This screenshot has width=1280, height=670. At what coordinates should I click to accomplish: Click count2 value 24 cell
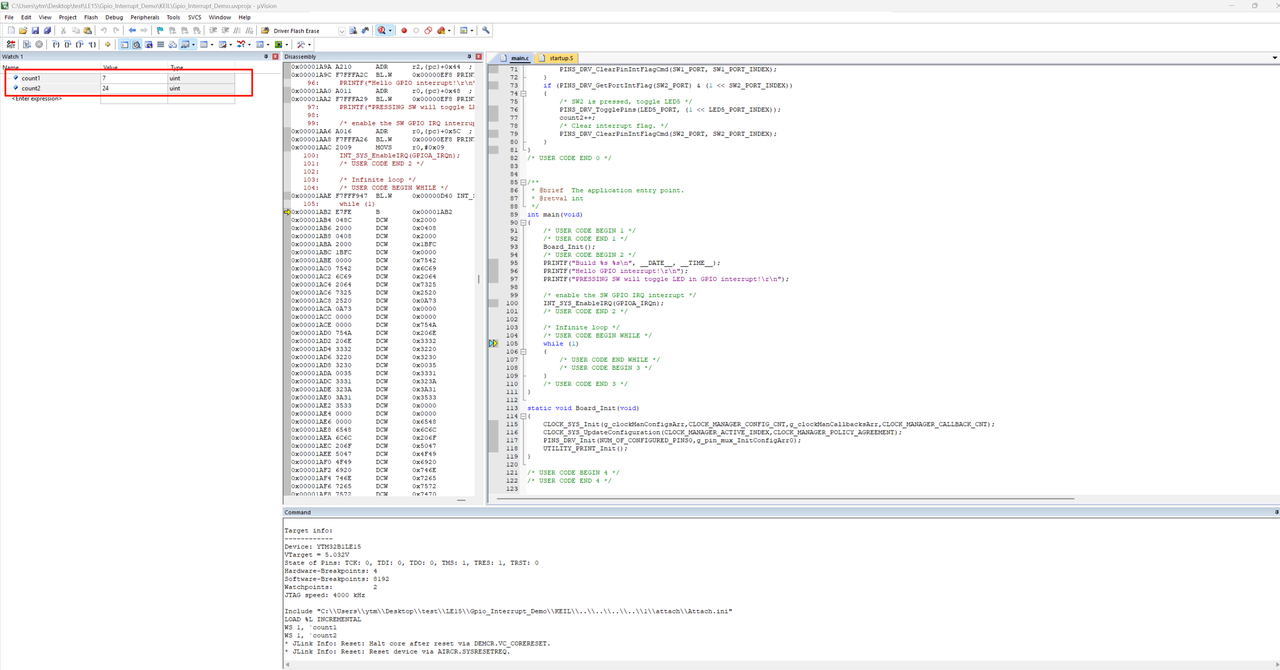134,88
